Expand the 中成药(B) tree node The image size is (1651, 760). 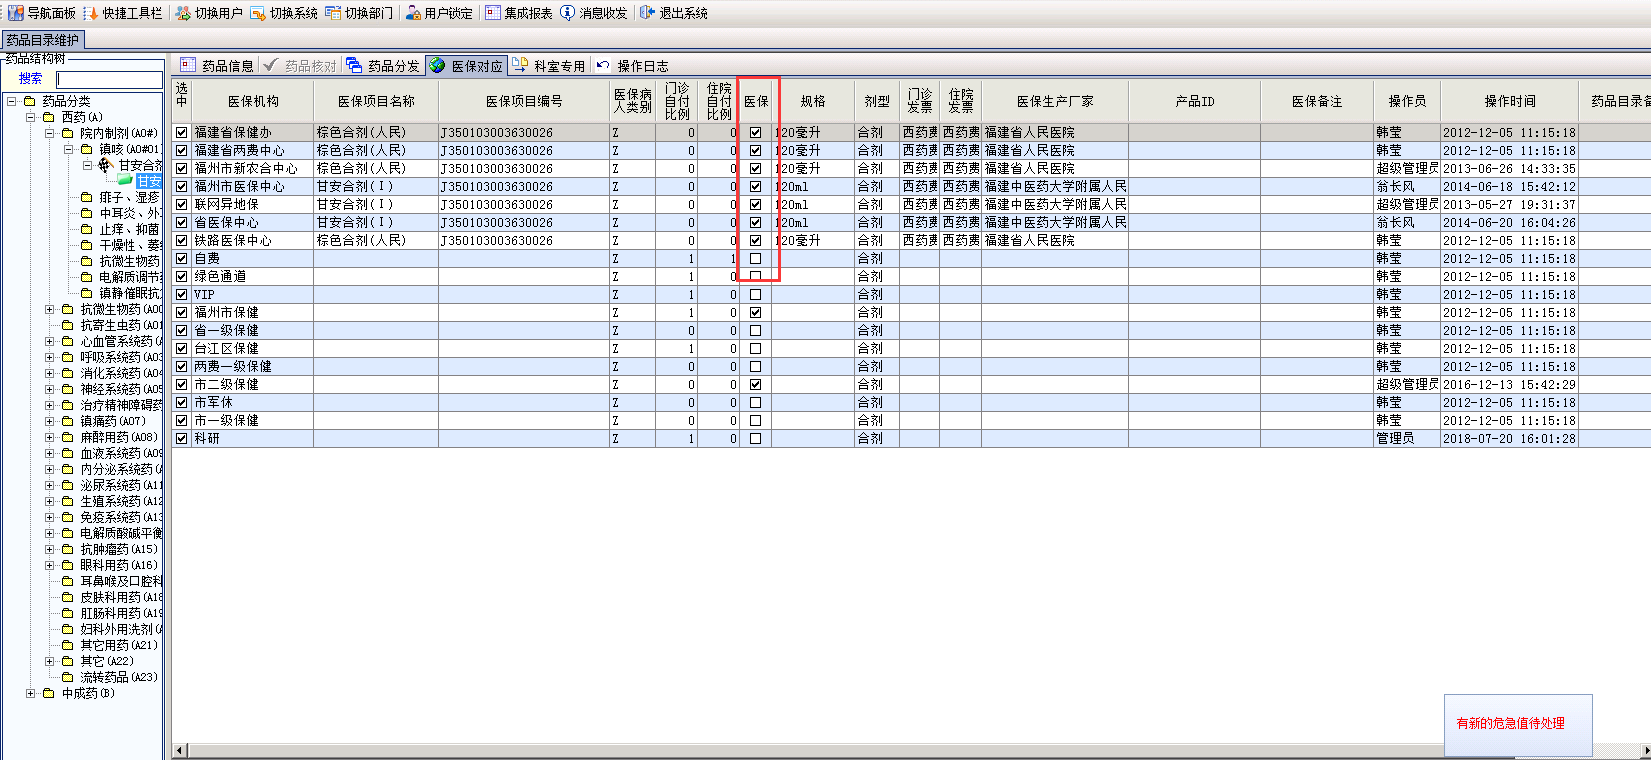[30, 693]
